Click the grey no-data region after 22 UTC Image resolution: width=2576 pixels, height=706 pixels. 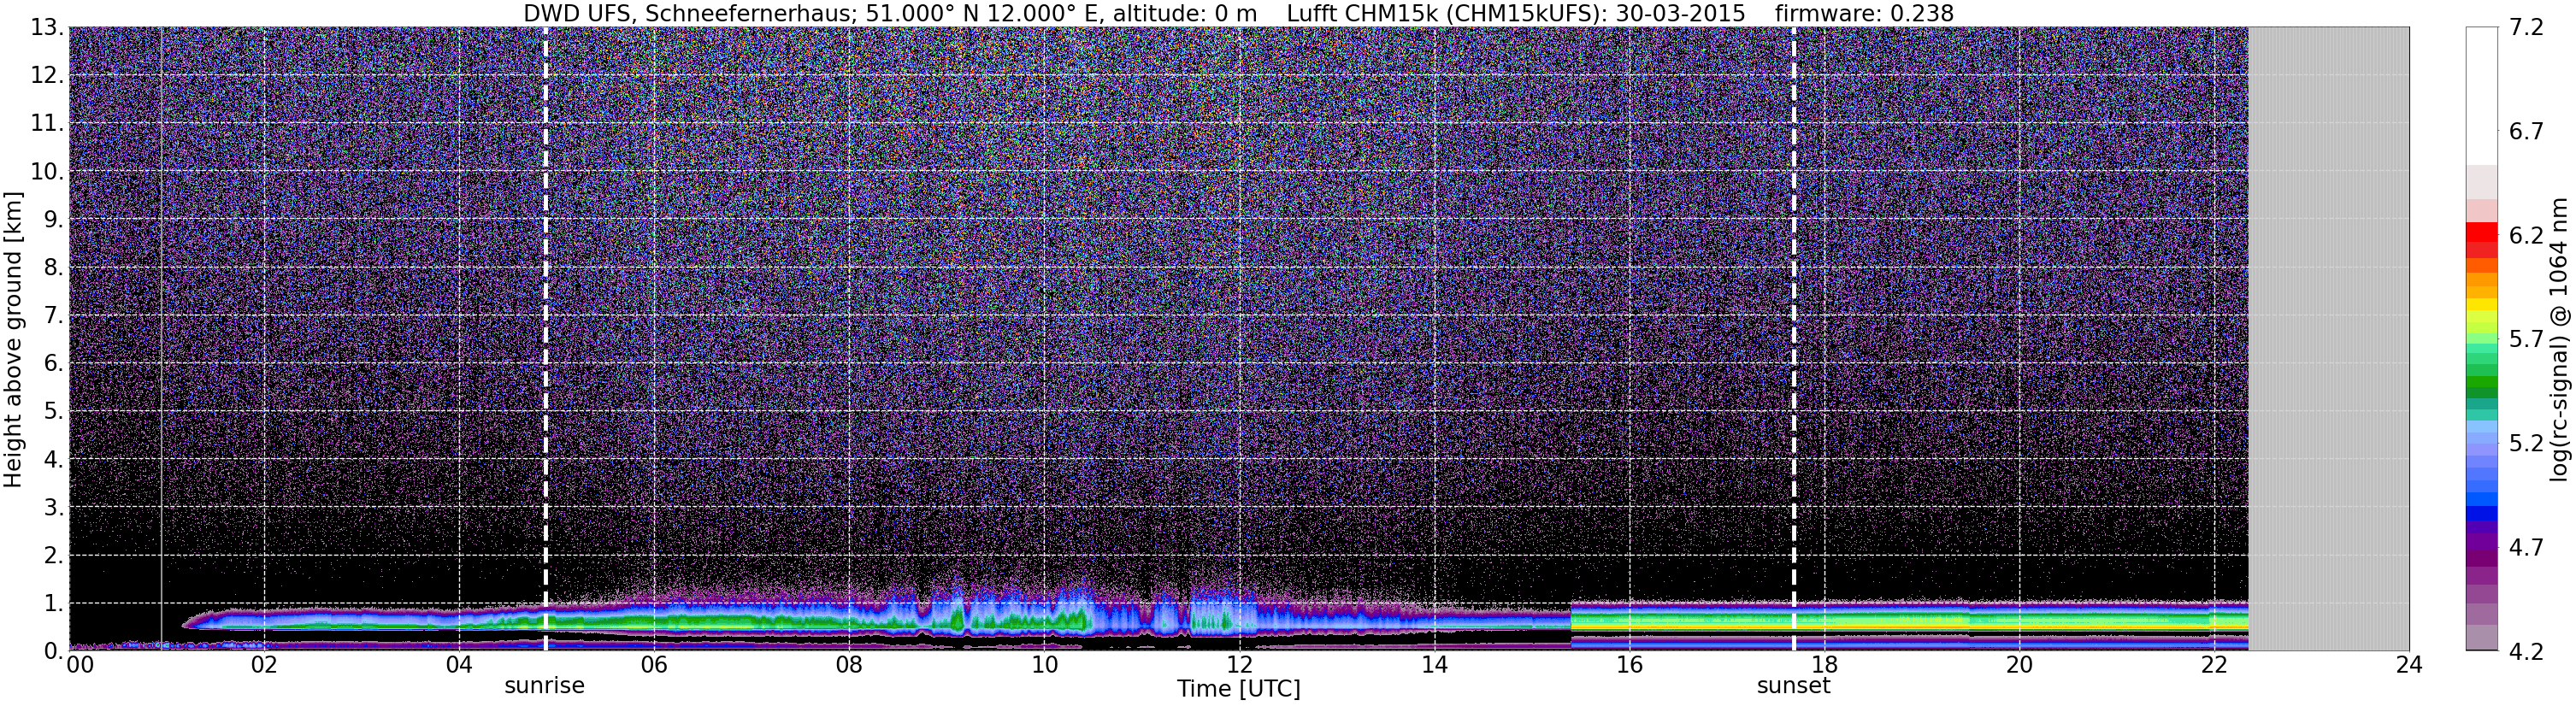(x=2328, y=338)
